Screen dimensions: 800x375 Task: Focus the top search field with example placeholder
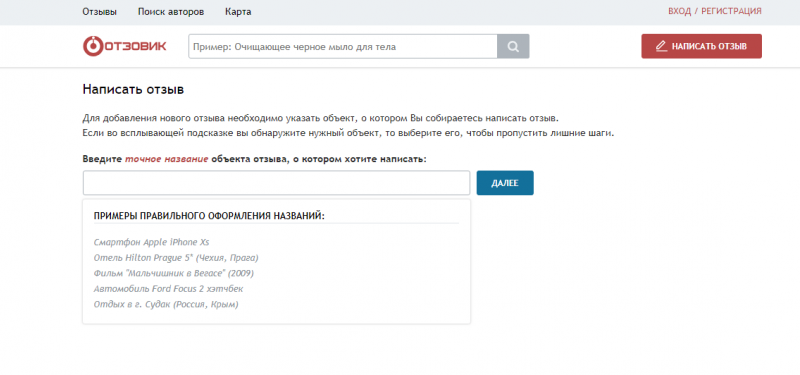[x=343, y=46]
